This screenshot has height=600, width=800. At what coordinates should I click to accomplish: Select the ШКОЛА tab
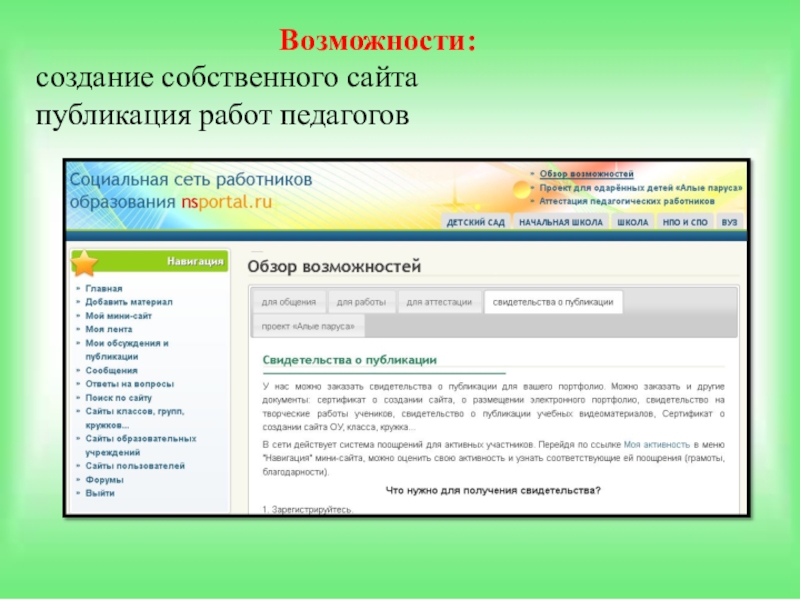pyautogui.click(x=632, y=222)
